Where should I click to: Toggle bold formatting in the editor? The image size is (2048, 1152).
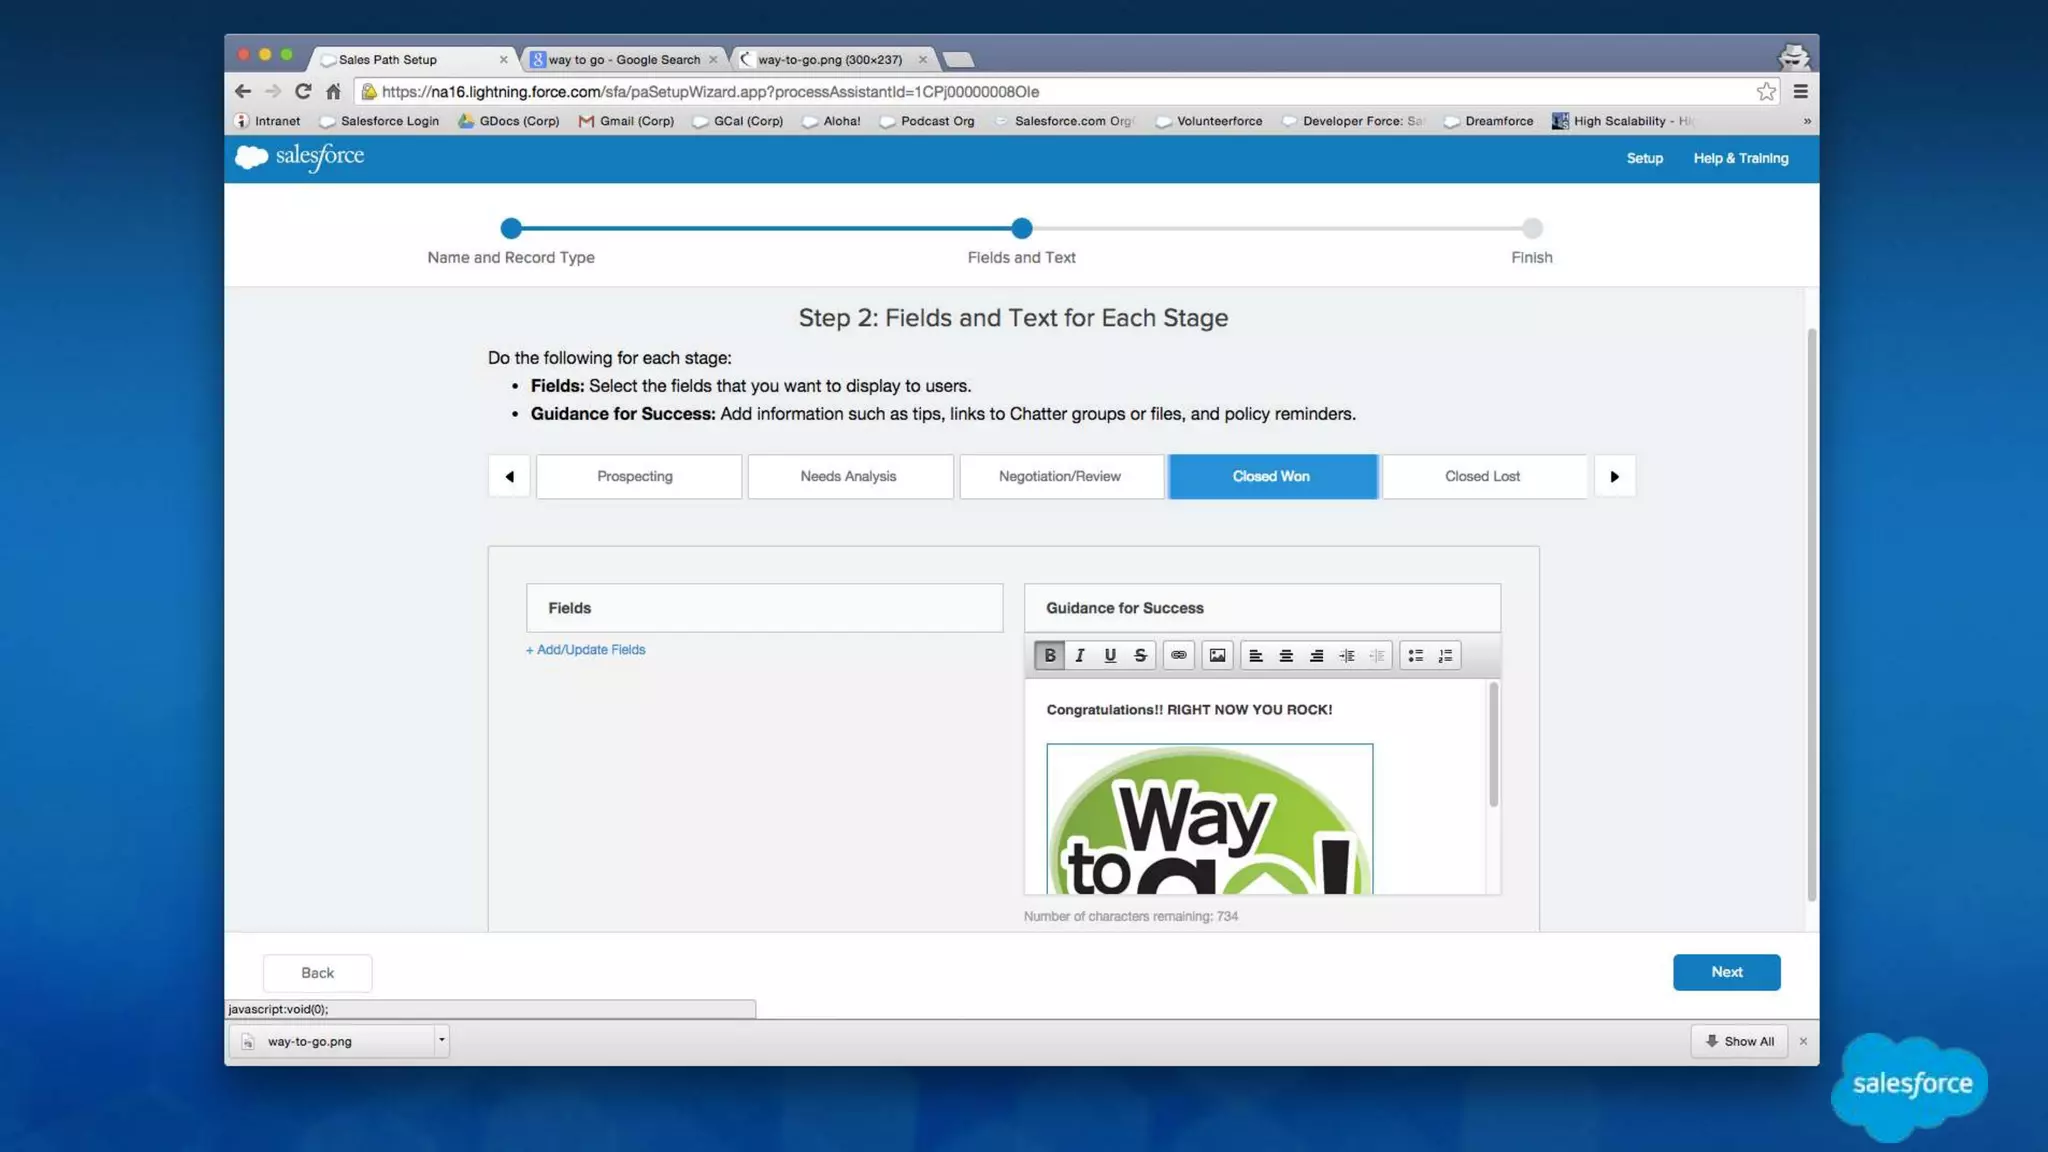tap(1049, 656)
